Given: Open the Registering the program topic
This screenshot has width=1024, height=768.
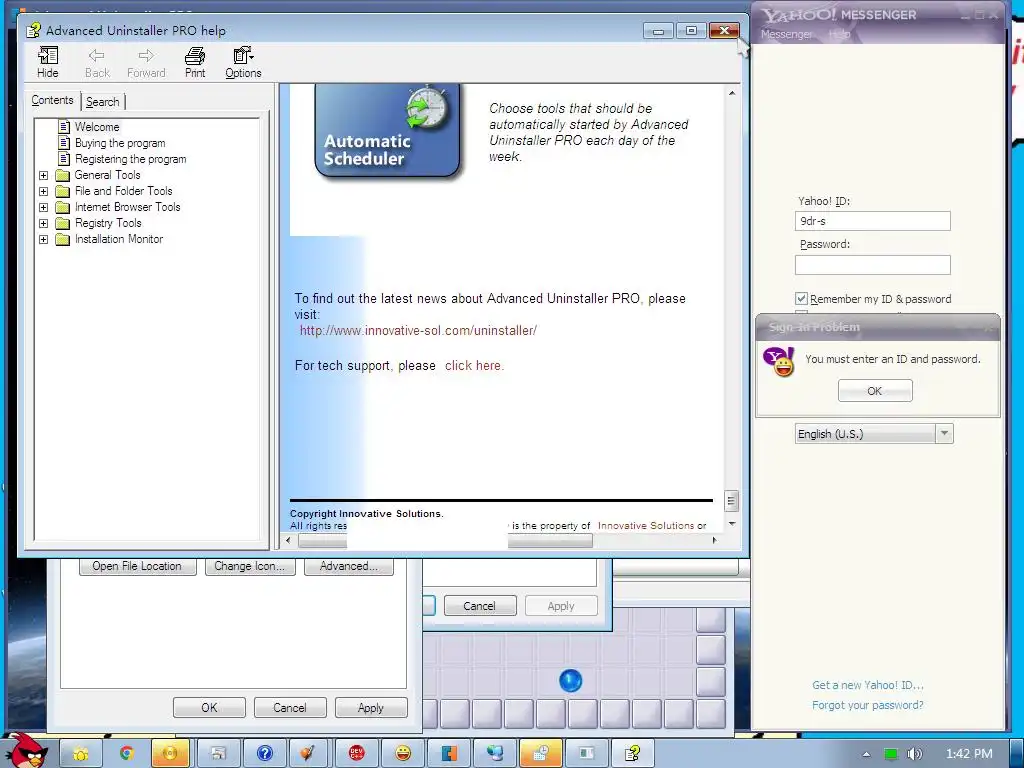Looking at the screenshot, I should pyautogui.click(x=131, y=159).
